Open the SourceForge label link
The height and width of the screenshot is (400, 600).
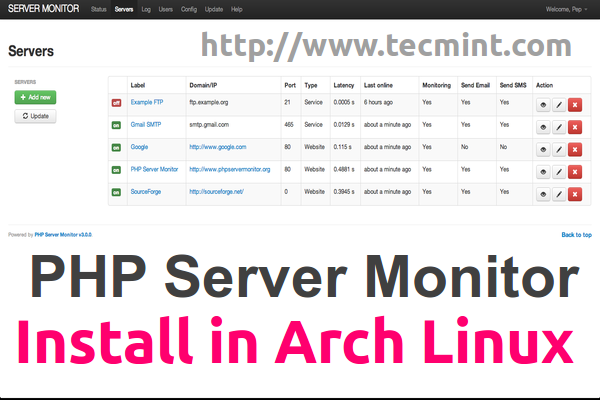[x=146, y=191]
